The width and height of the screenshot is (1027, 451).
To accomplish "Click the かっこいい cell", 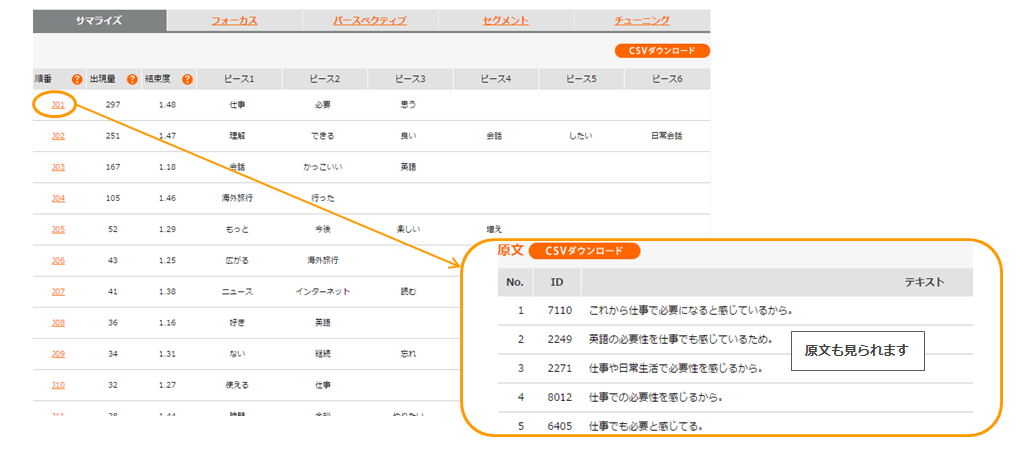I will [x=323, y=167].
